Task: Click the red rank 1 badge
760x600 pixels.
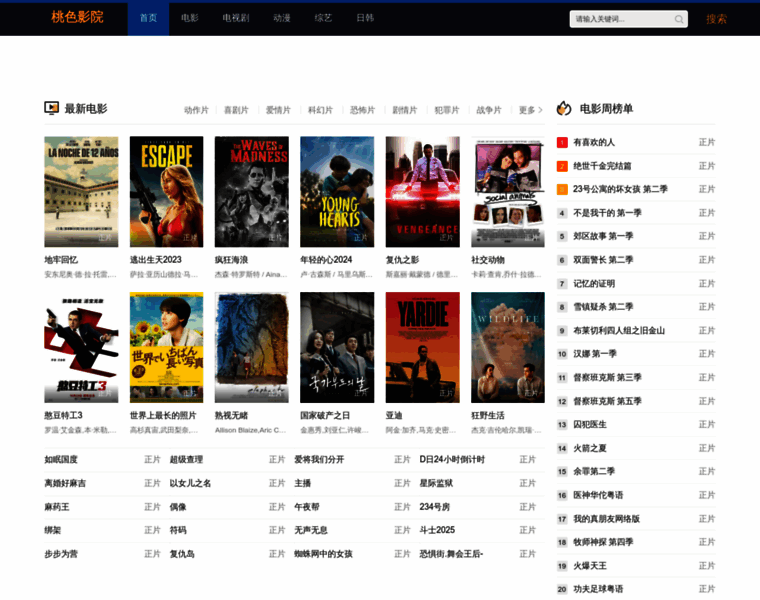Action: (x=562, y=142)
